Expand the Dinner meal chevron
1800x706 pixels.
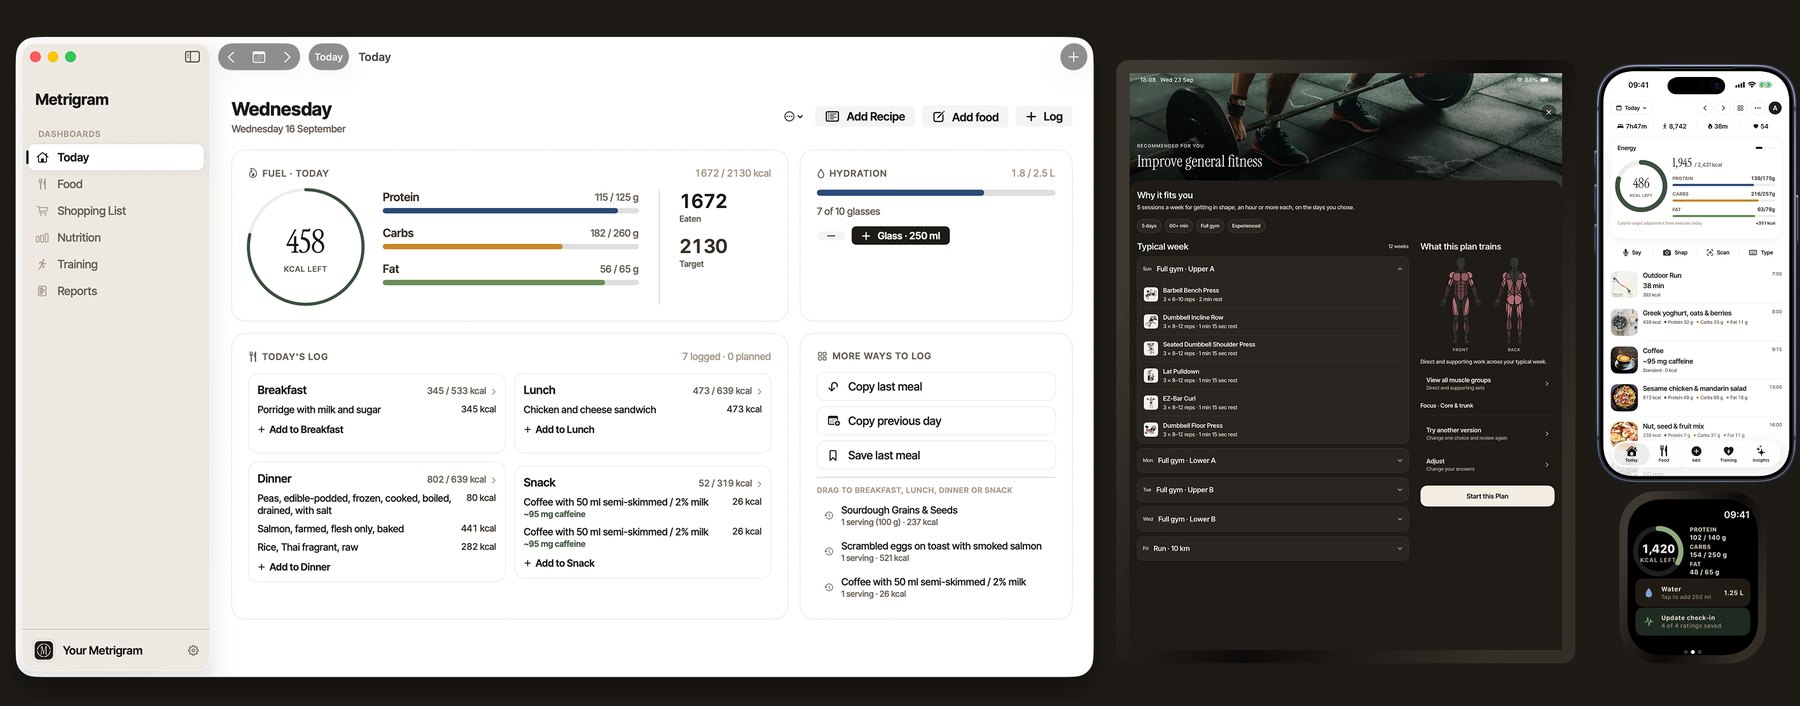click(494, 480)
